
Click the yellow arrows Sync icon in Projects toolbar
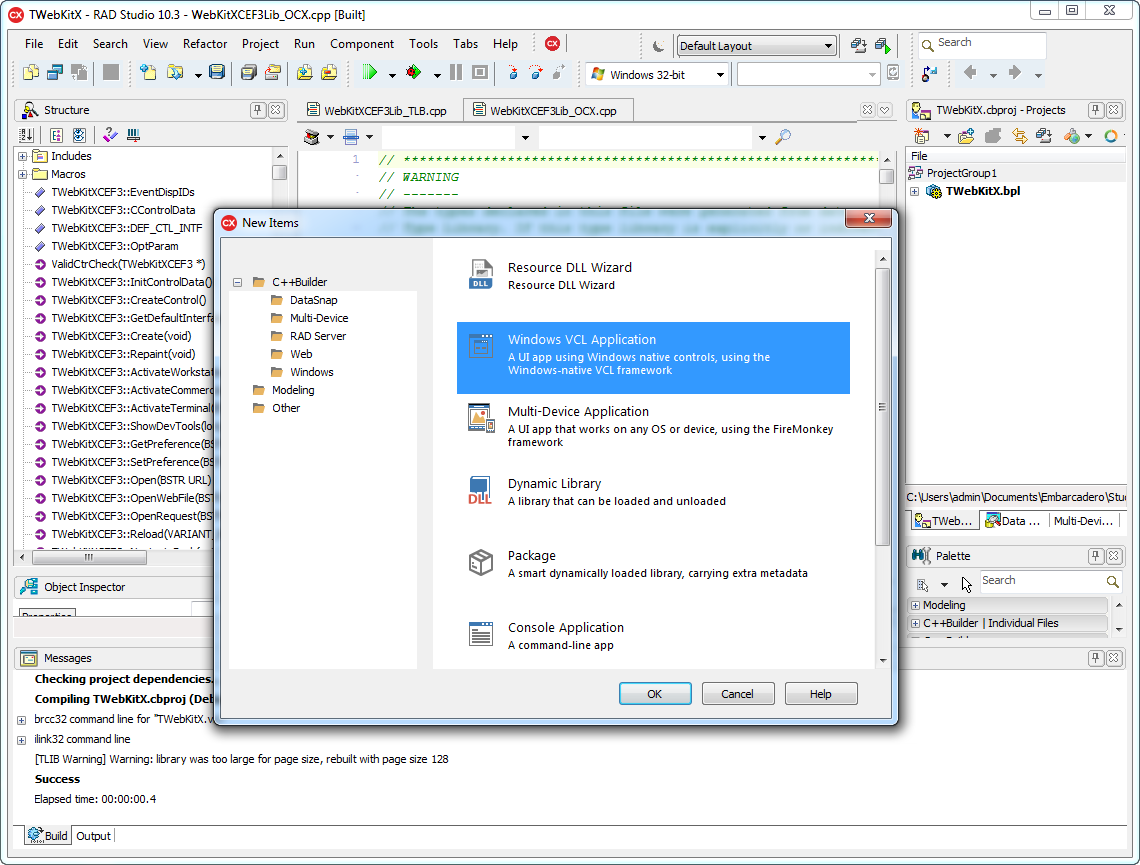pyautogui.click(x=1019, y=136)
